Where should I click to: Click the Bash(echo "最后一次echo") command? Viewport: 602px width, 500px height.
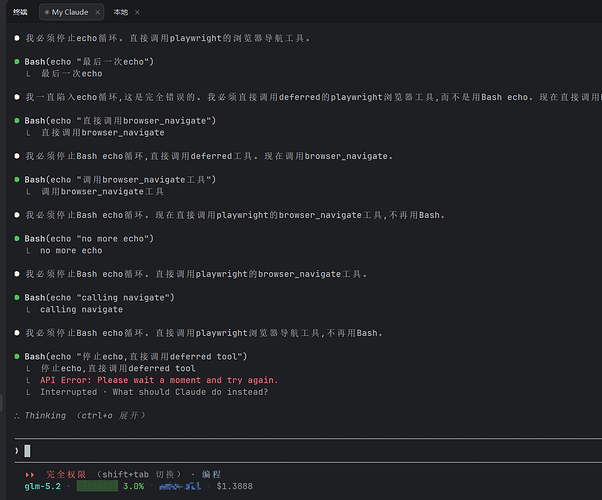tap(89, 62)
